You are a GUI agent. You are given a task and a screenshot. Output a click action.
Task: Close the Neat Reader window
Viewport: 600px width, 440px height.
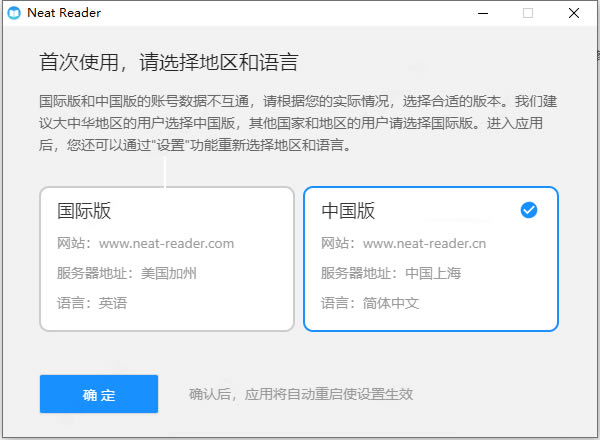tap(574, 13)
